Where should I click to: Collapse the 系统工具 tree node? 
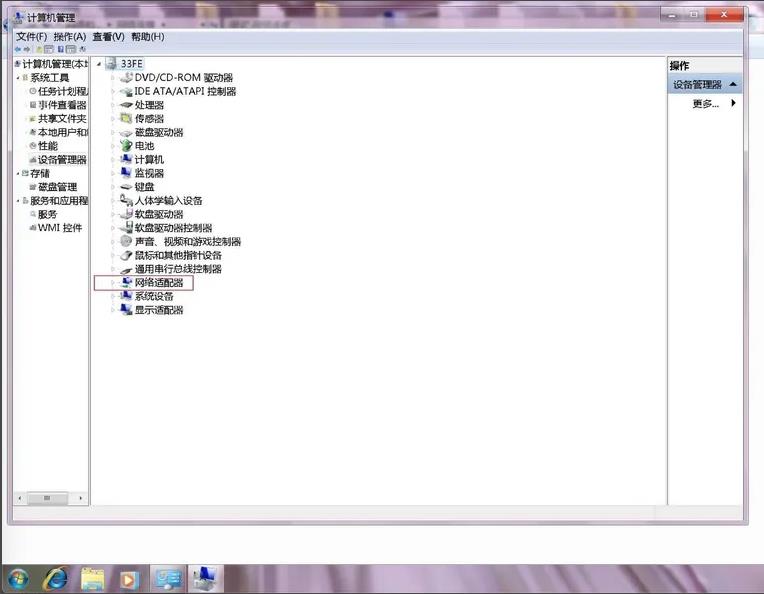(18, 77)
